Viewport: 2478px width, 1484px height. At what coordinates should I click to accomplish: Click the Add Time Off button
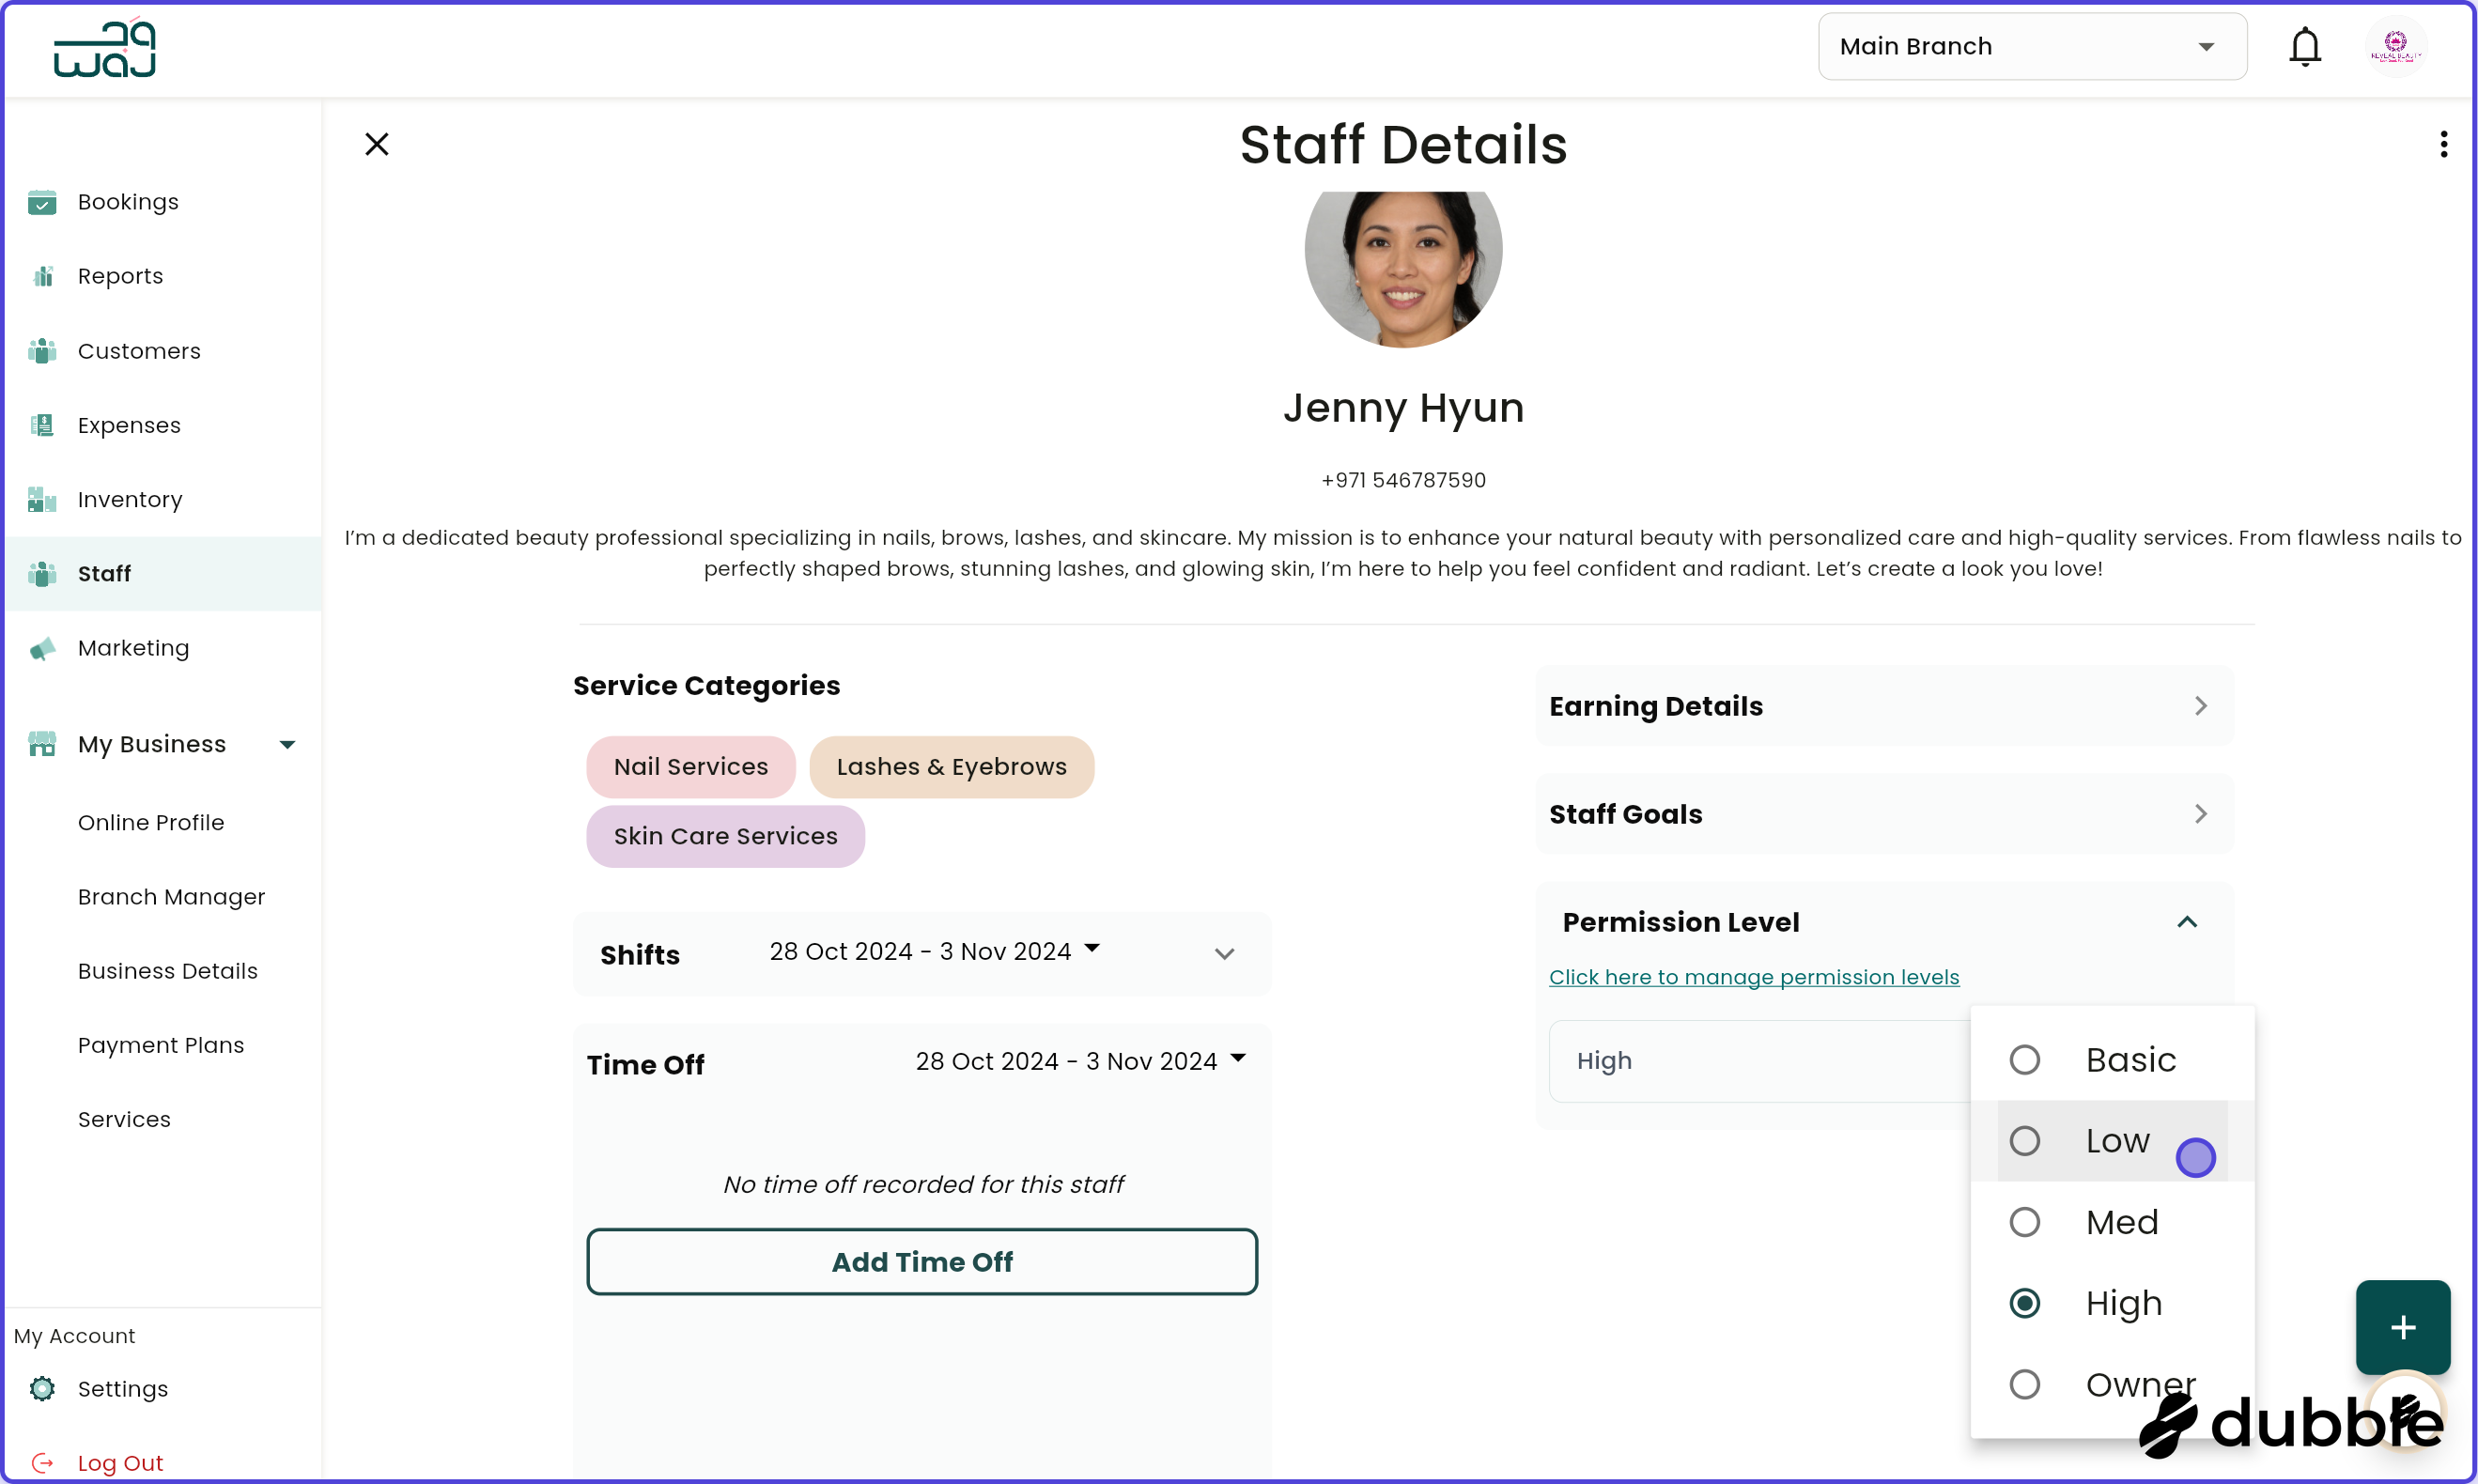tap(922, 1261)
